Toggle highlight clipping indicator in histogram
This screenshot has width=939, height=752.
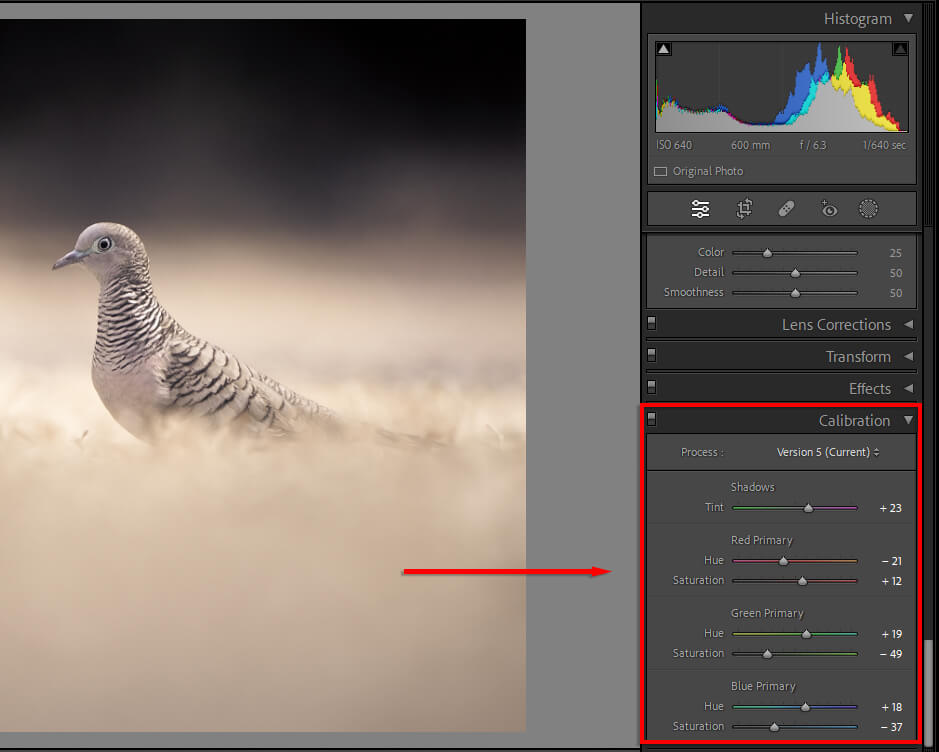point(899,49)
